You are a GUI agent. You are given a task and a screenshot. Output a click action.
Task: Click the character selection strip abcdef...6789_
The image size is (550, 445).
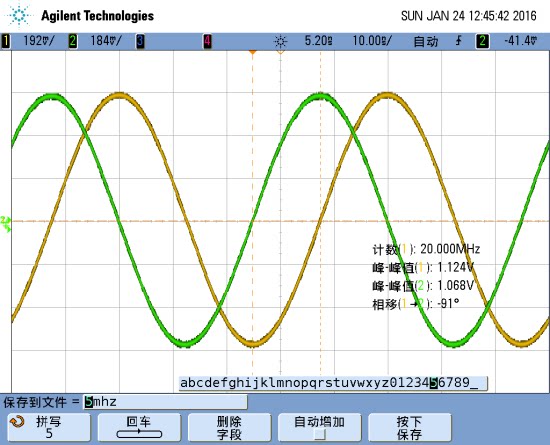coord(333,383)
